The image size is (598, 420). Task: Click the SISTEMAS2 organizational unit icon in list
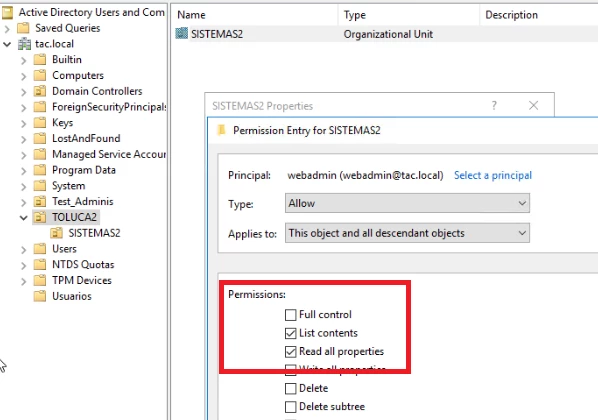(182, 34)
